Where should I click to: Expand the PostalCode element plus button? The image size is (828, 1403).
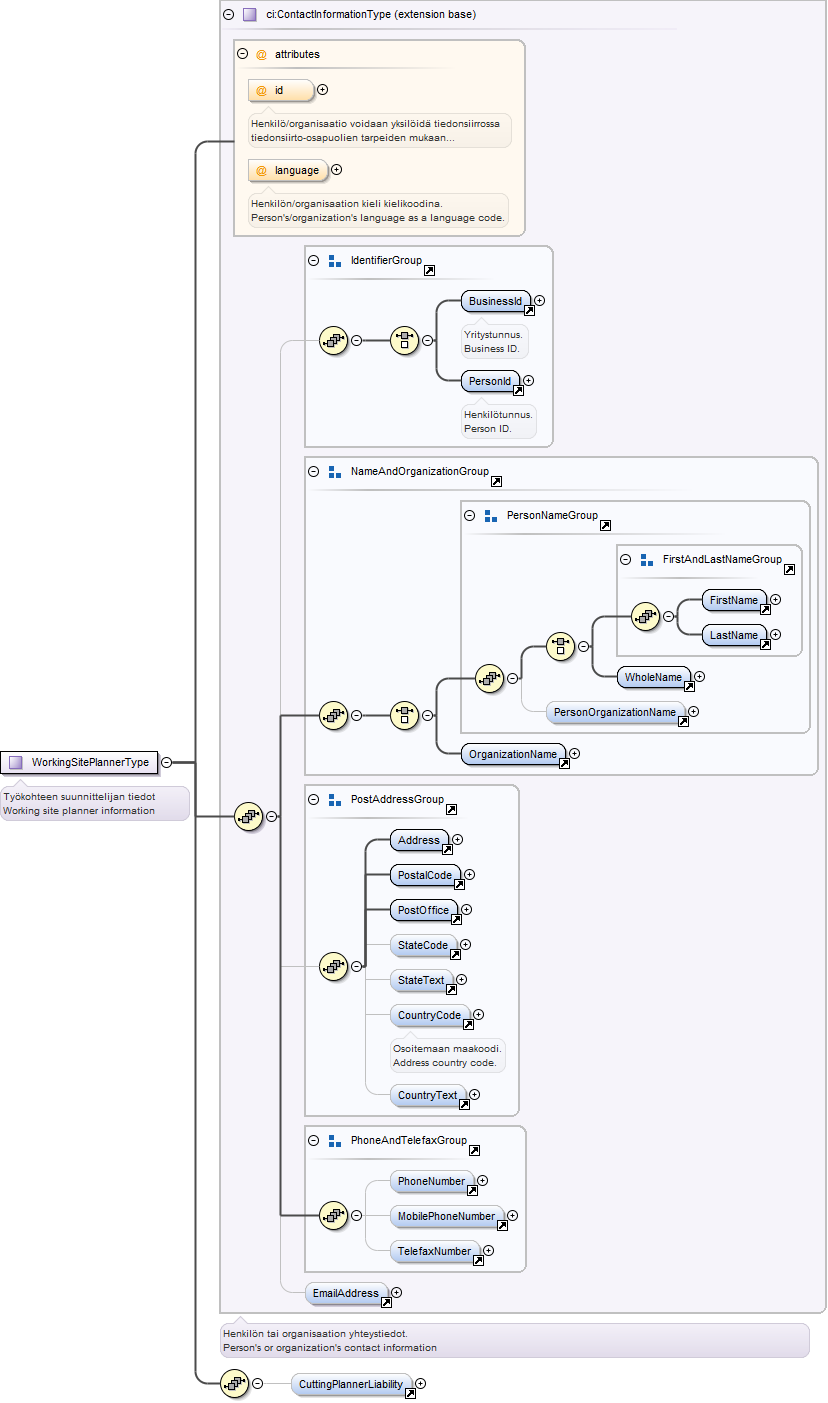click(469, 875)
